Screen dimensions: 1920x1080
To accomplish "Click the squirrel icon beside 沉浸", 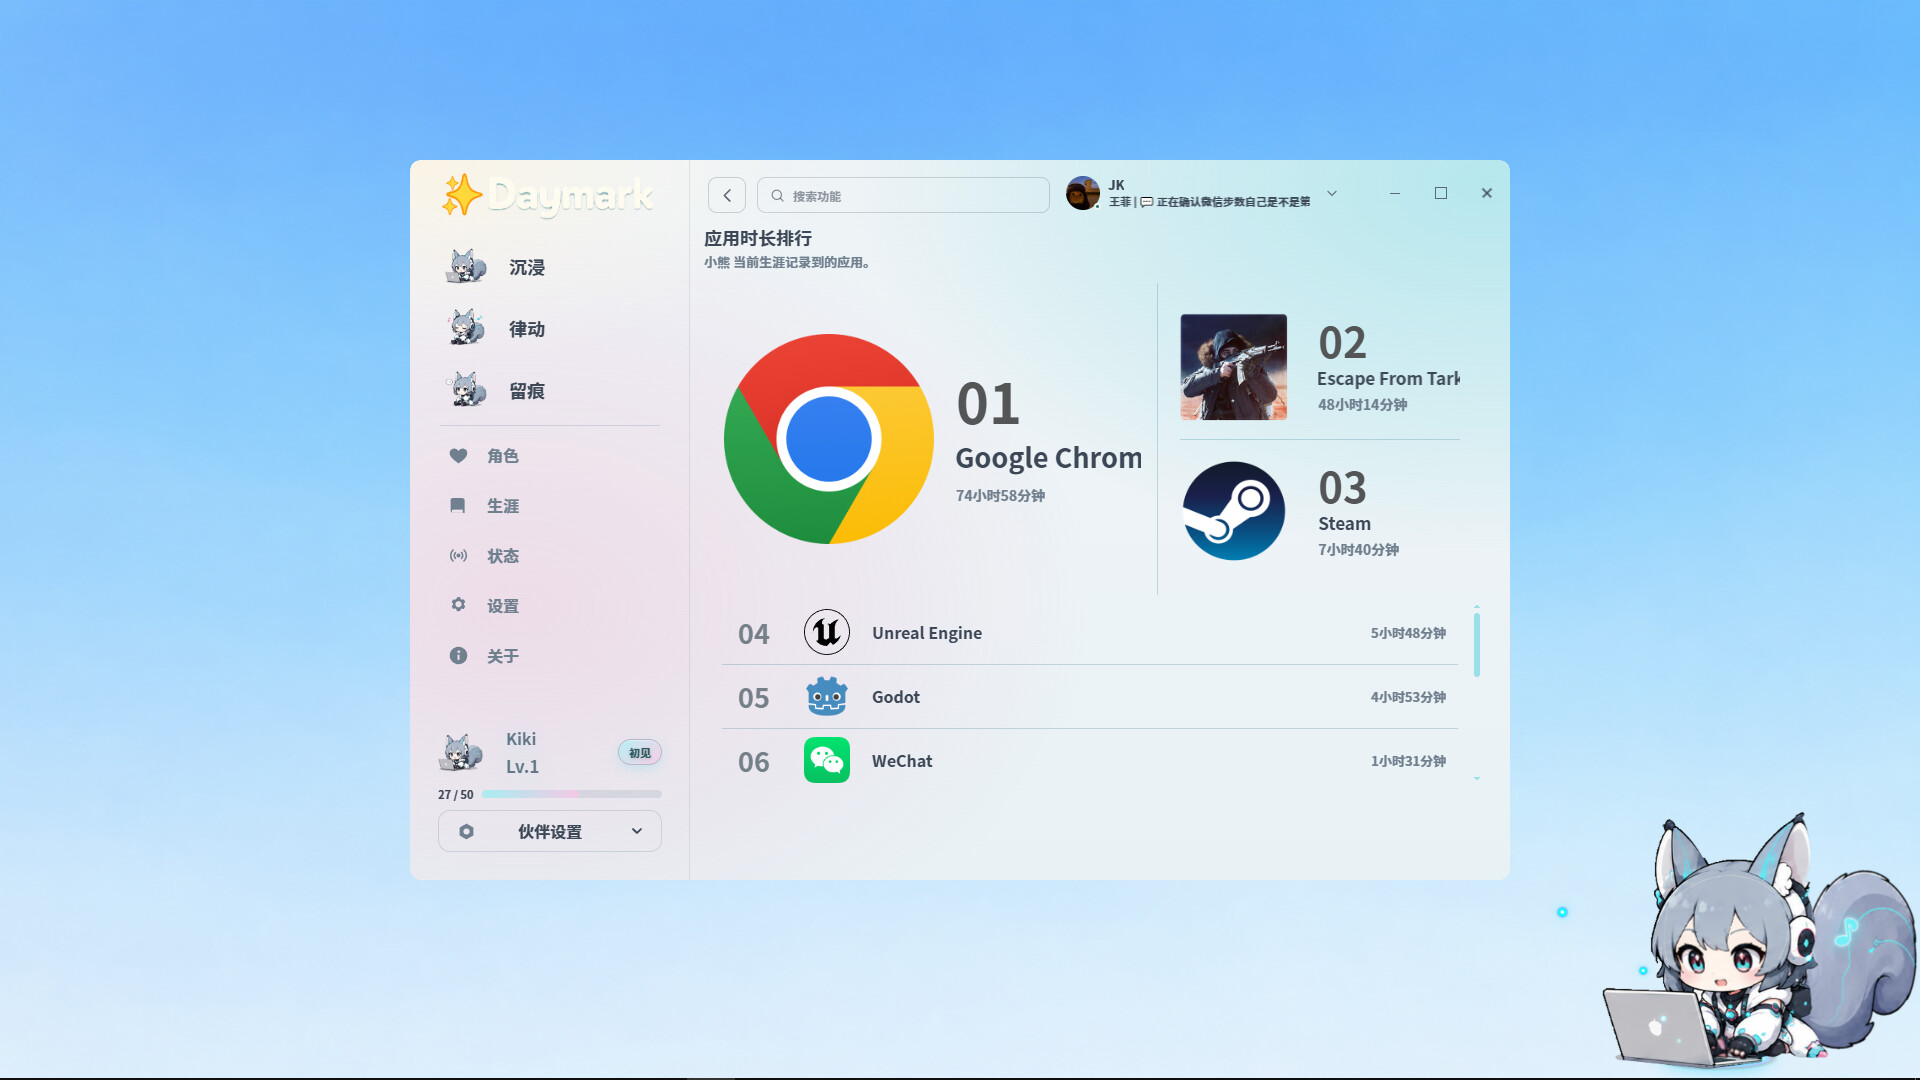I will (x=465, y=267).
